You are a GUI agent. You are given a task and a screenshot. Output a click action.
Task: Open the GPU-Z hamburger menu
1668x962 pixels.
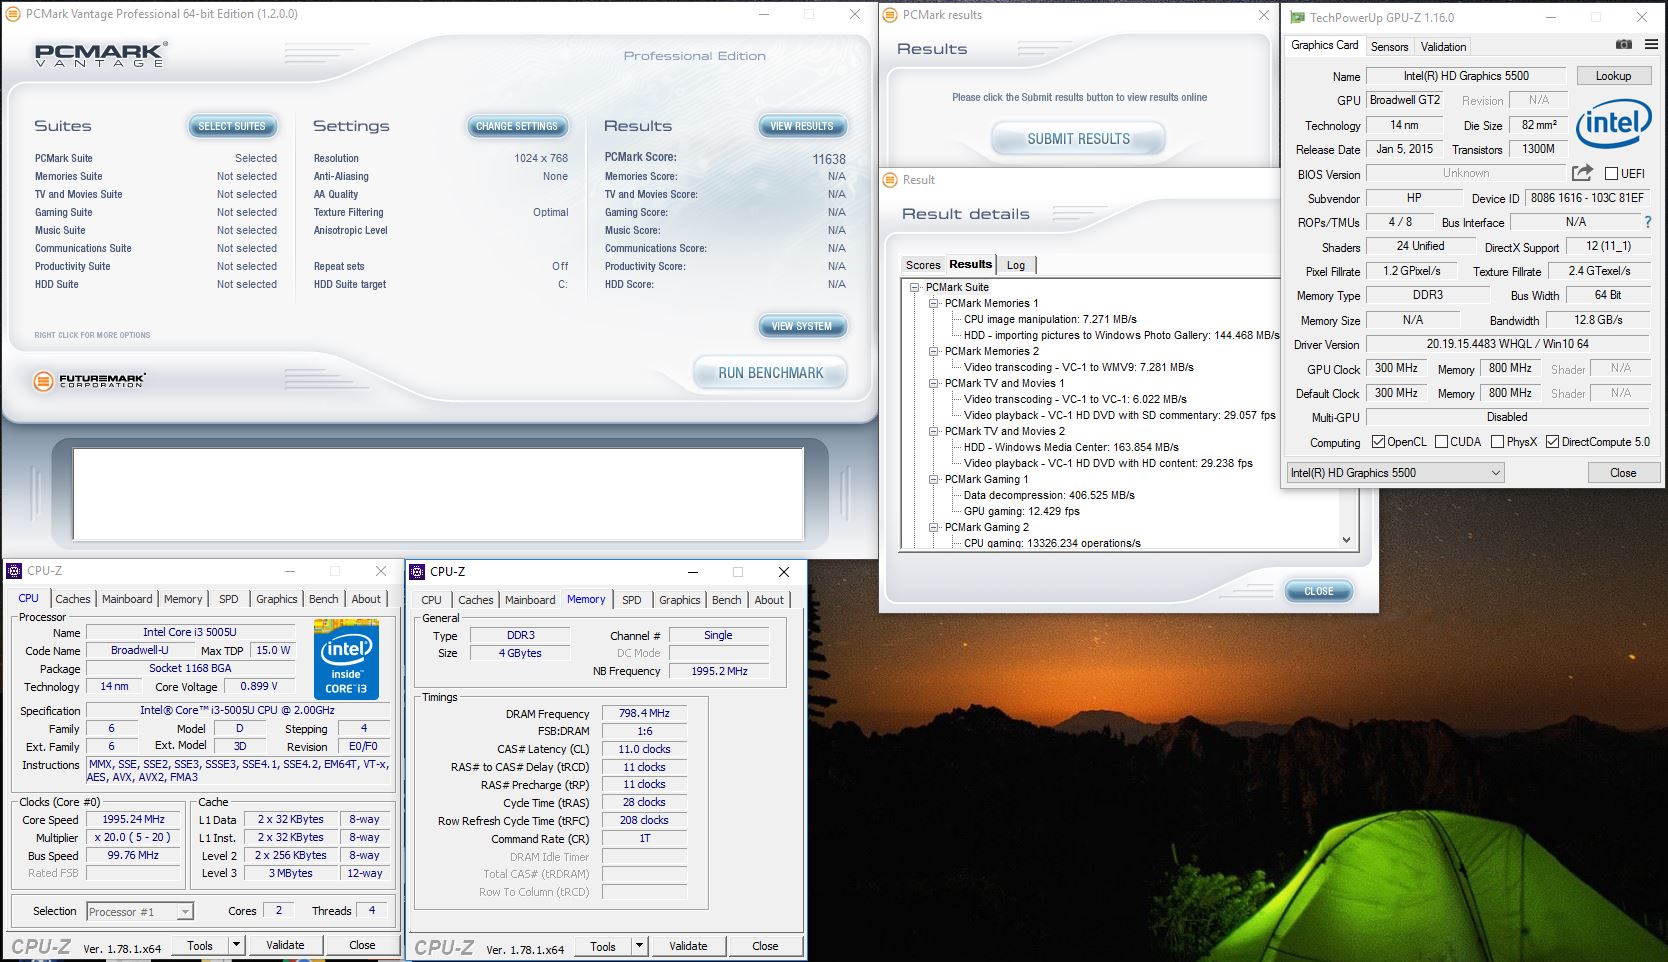tap(1651, 45)
